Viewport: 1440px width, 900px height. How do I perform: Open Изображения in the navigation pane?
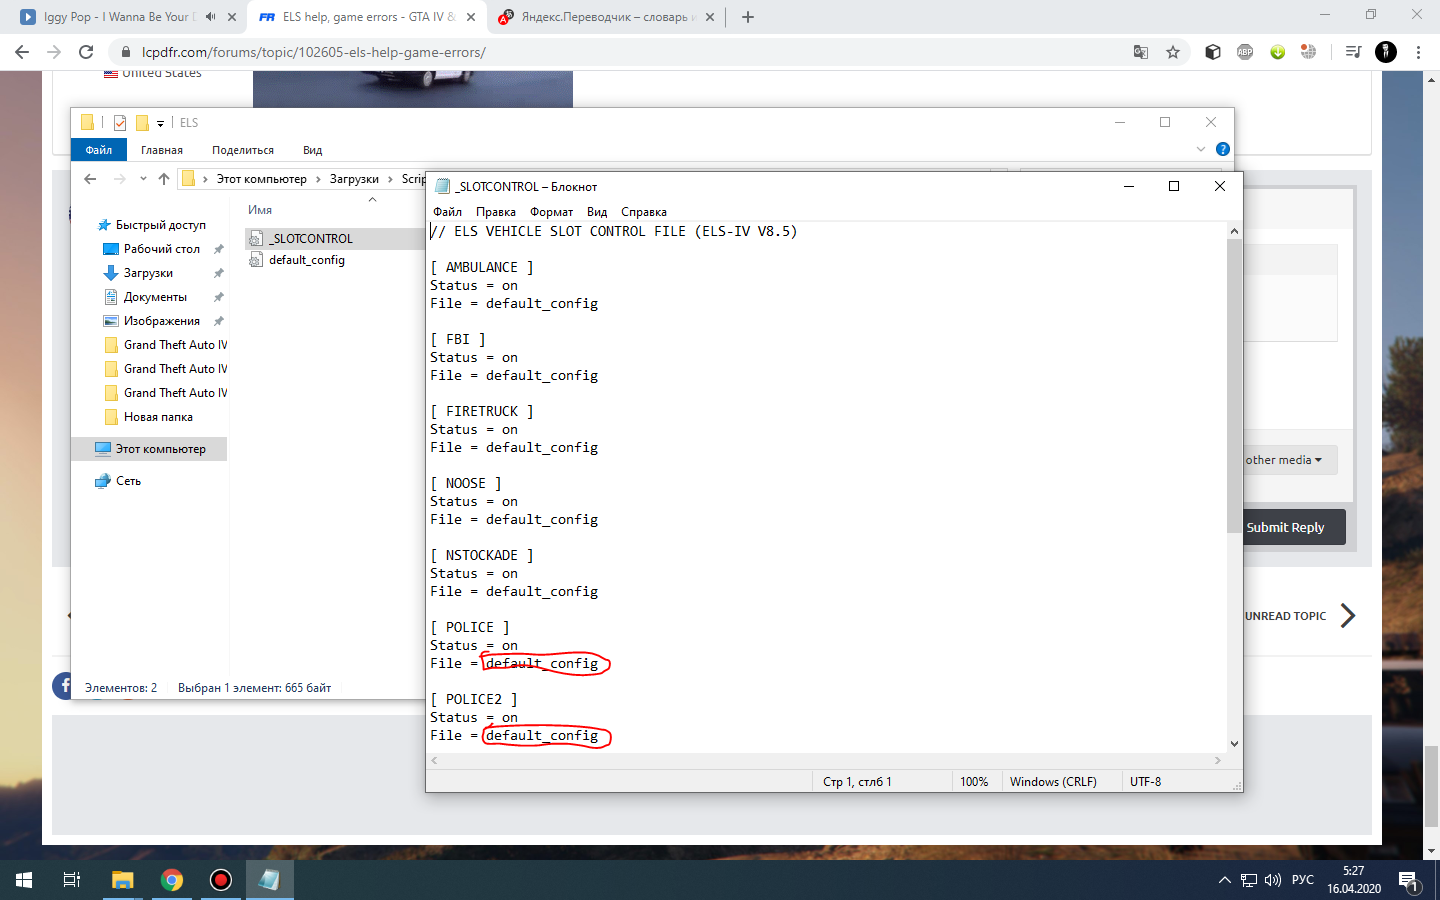click(162, 321)
